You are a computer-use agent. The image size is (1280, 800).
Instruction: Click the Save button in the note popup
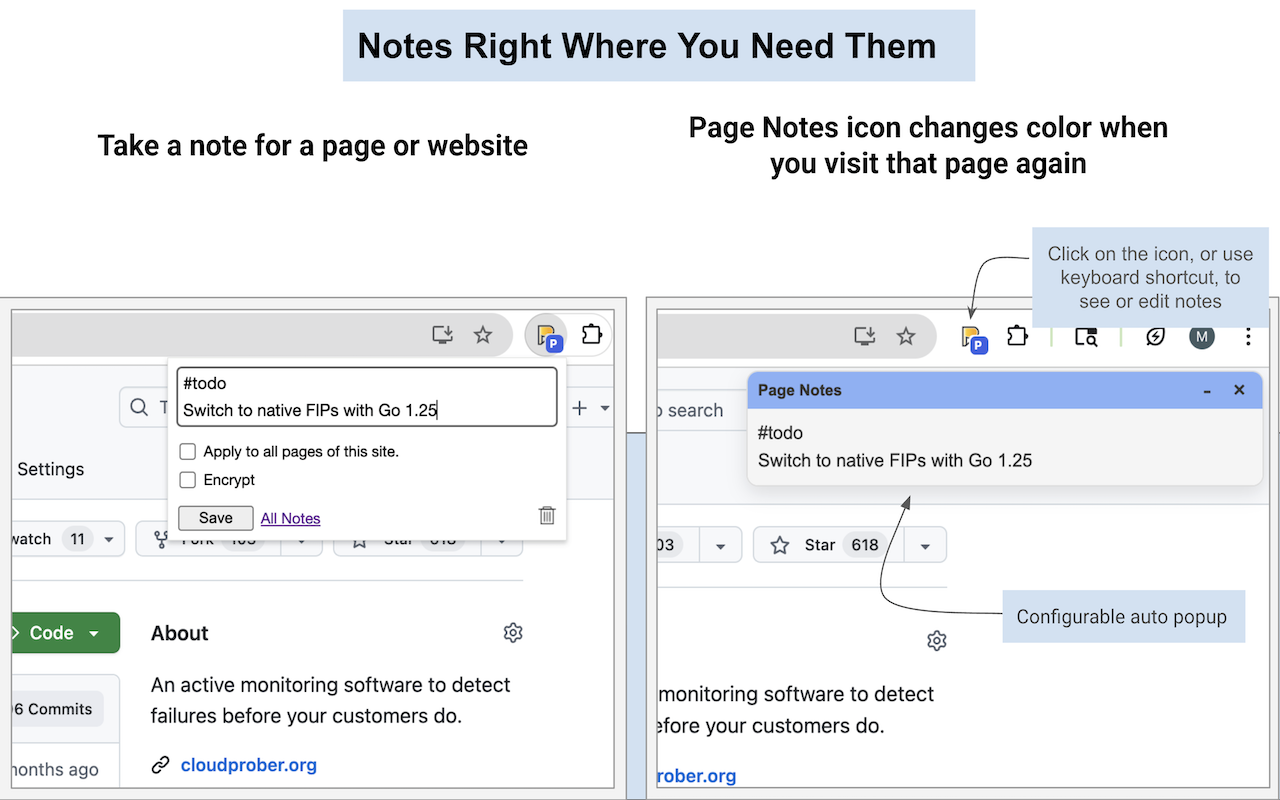[x=215, y=518]
